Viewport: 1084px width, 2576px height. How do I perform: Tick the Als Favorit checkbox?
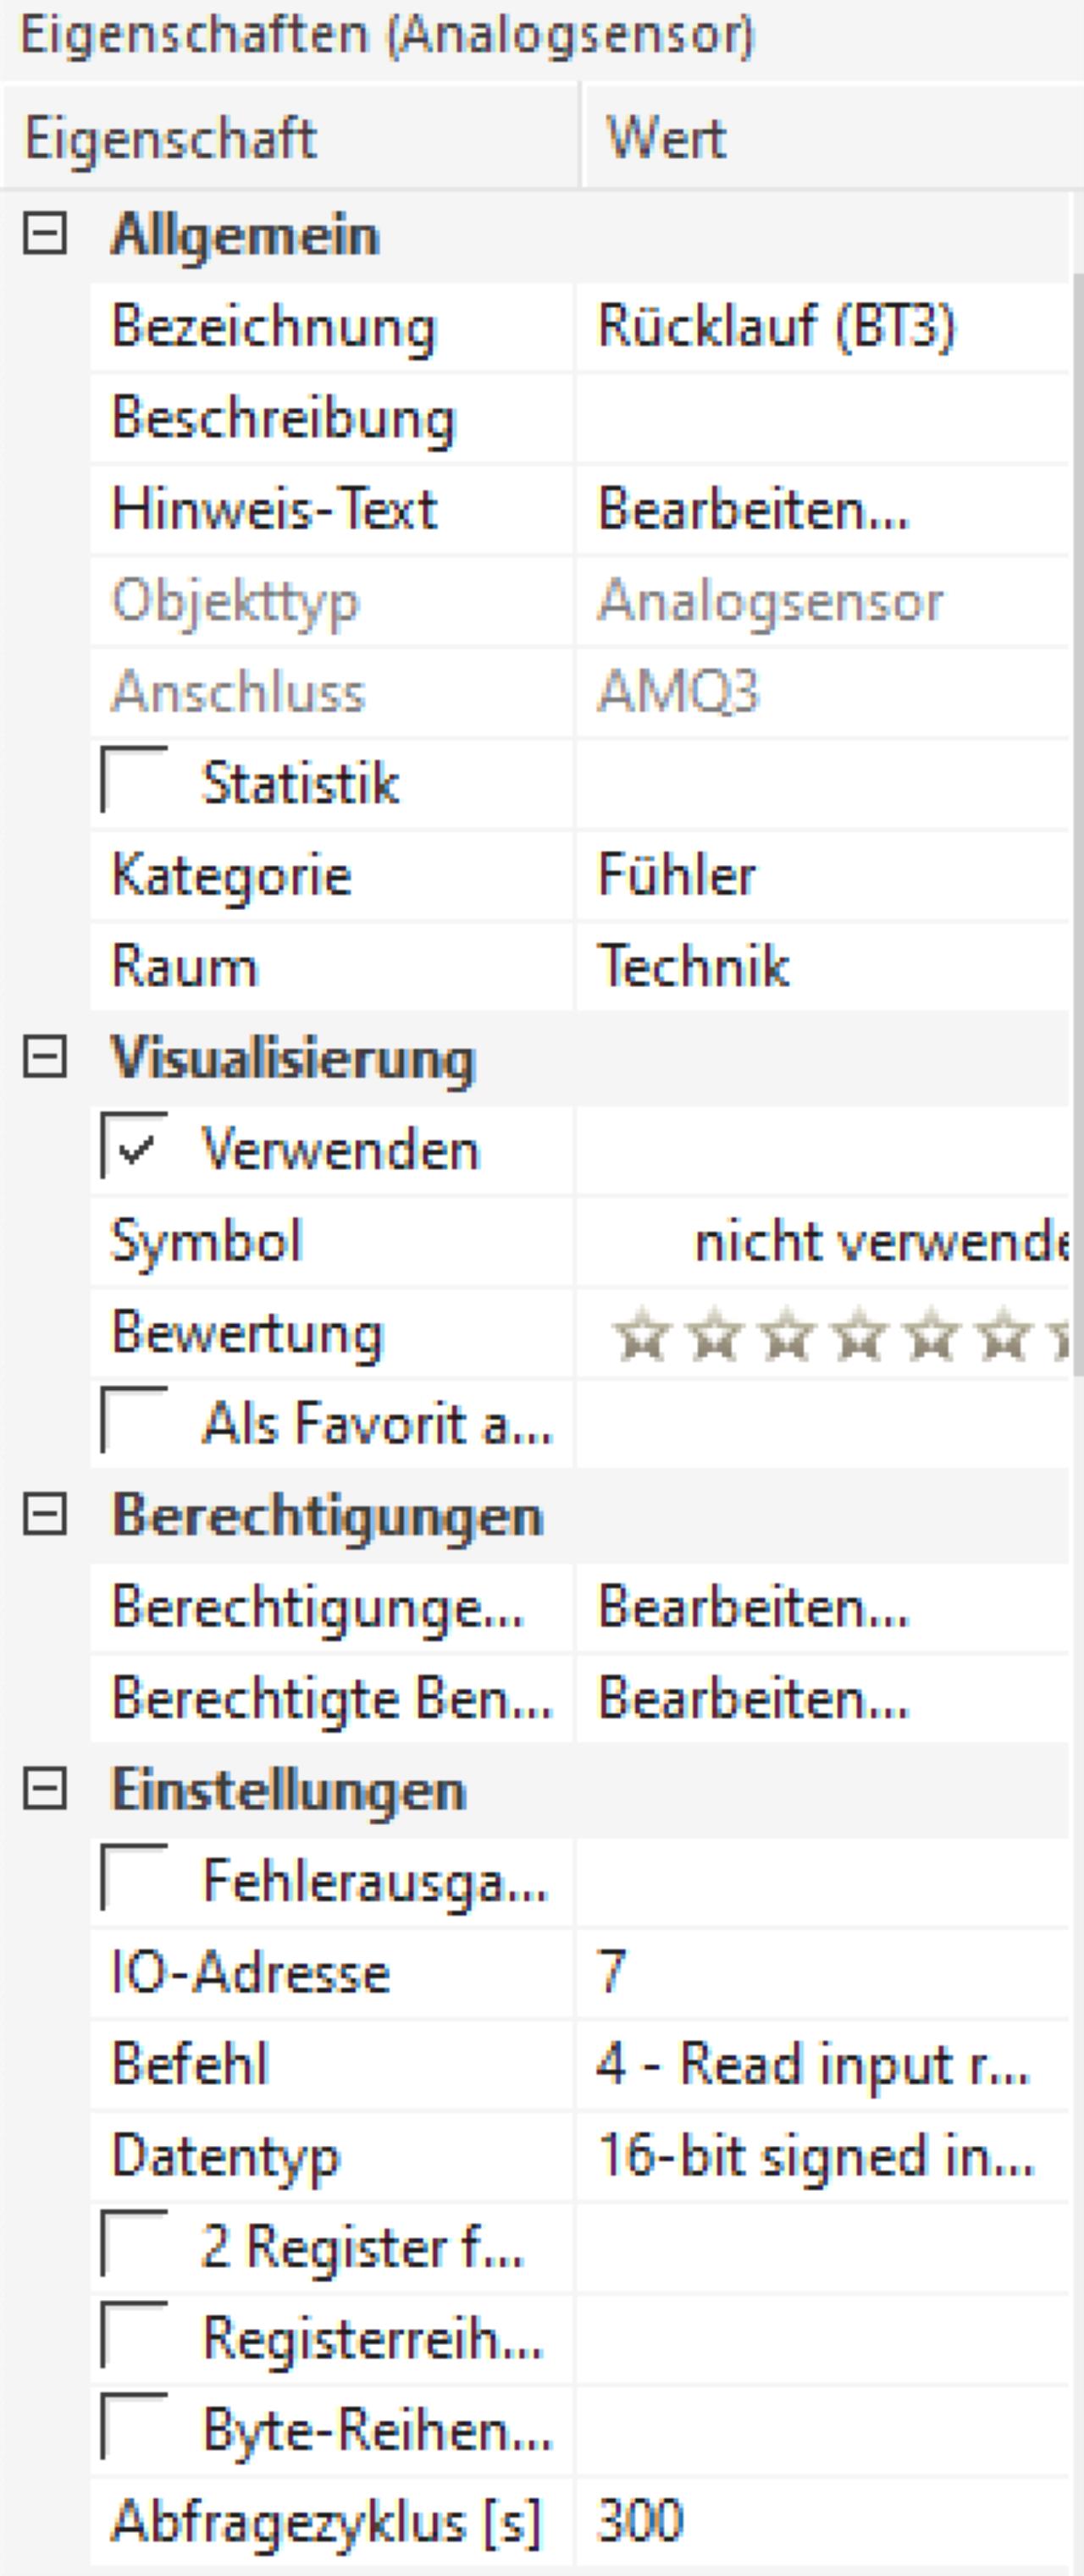133,1421
